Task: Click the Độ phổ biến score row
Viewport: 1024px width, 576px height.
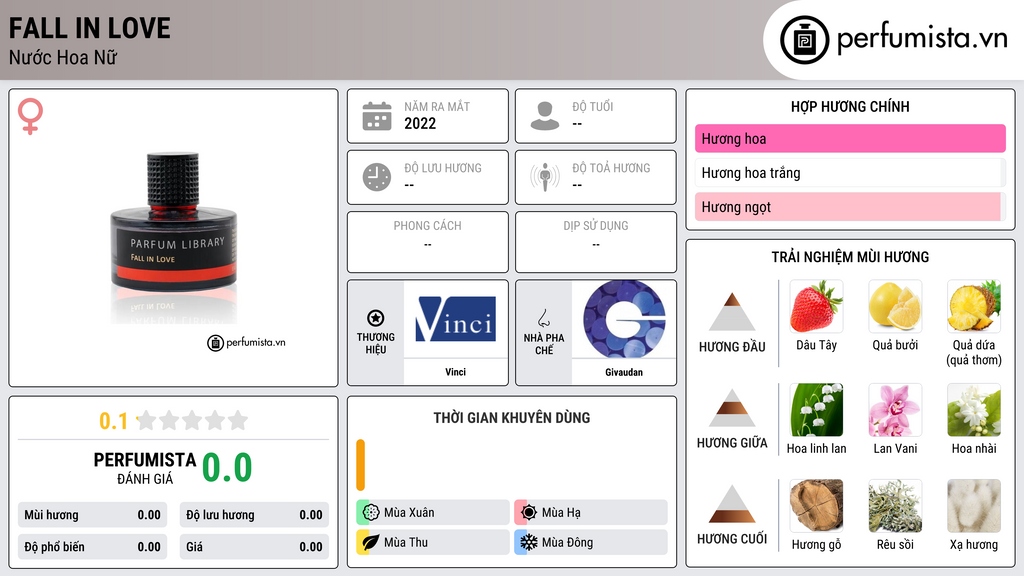Action: pyautogui.click(x=92, y=547)
